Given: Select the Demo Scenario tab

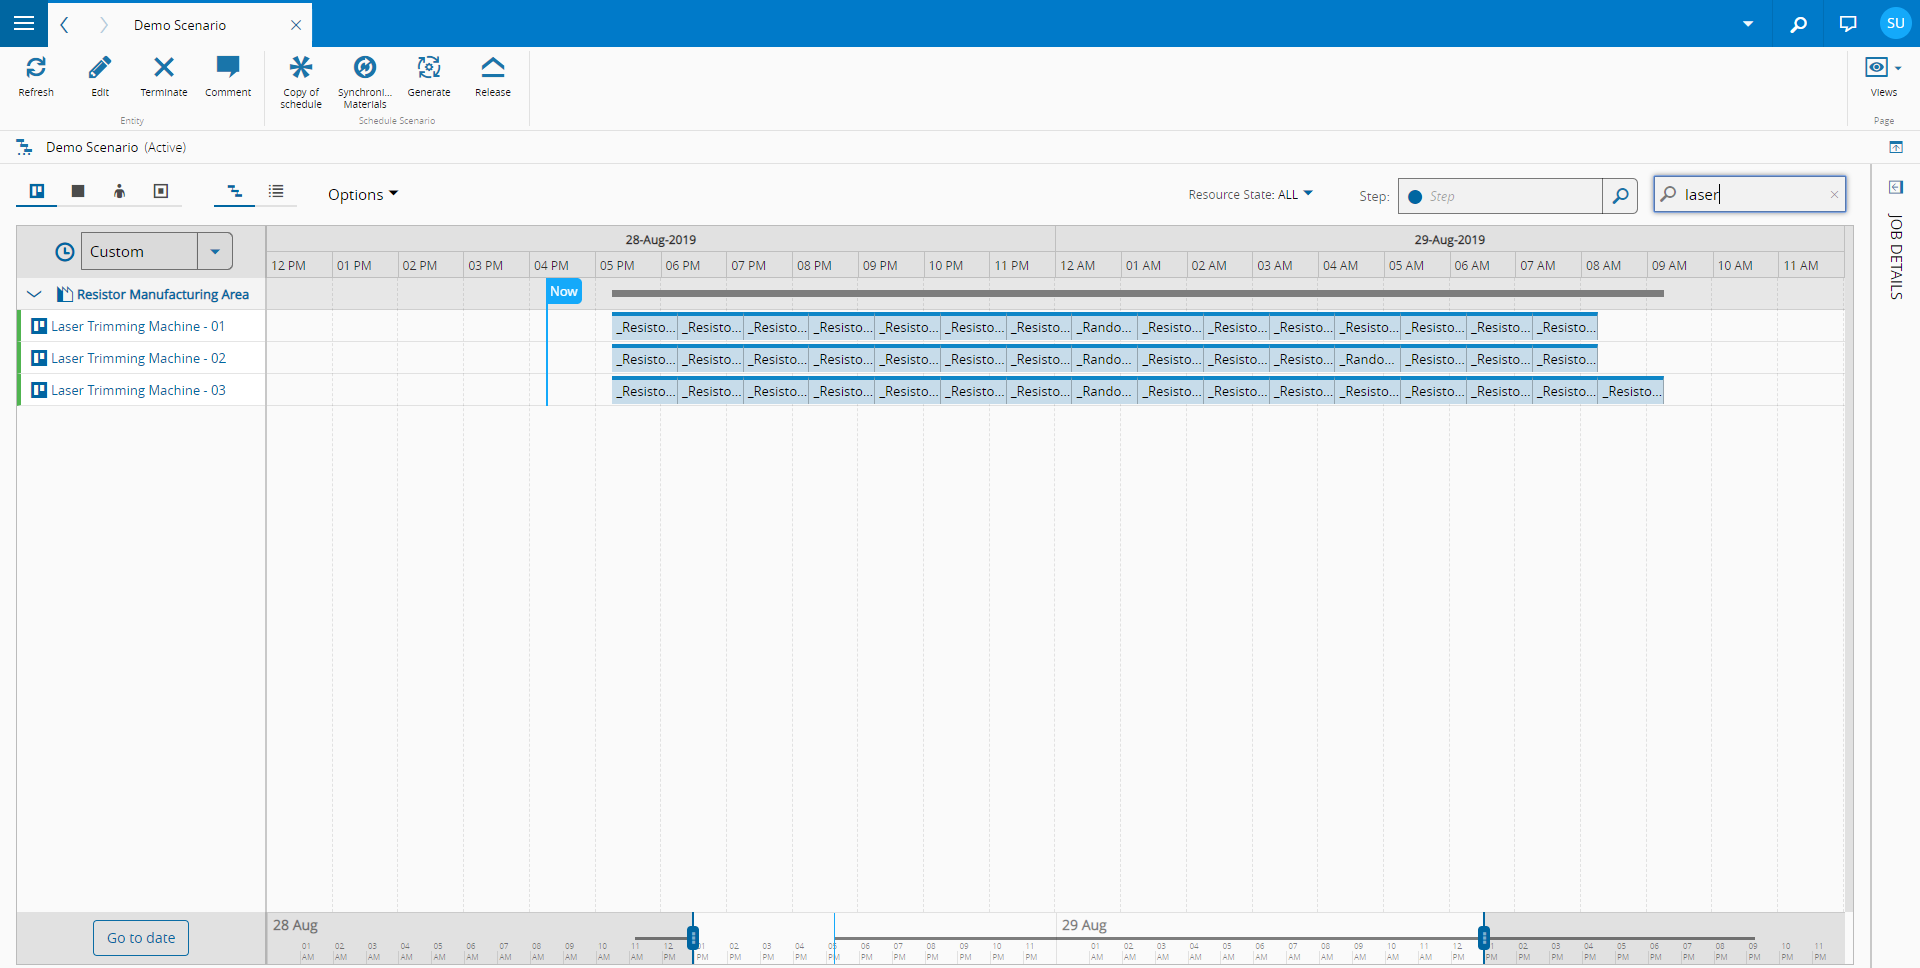Looking at the screenshot, I should (x=180, y=25).
